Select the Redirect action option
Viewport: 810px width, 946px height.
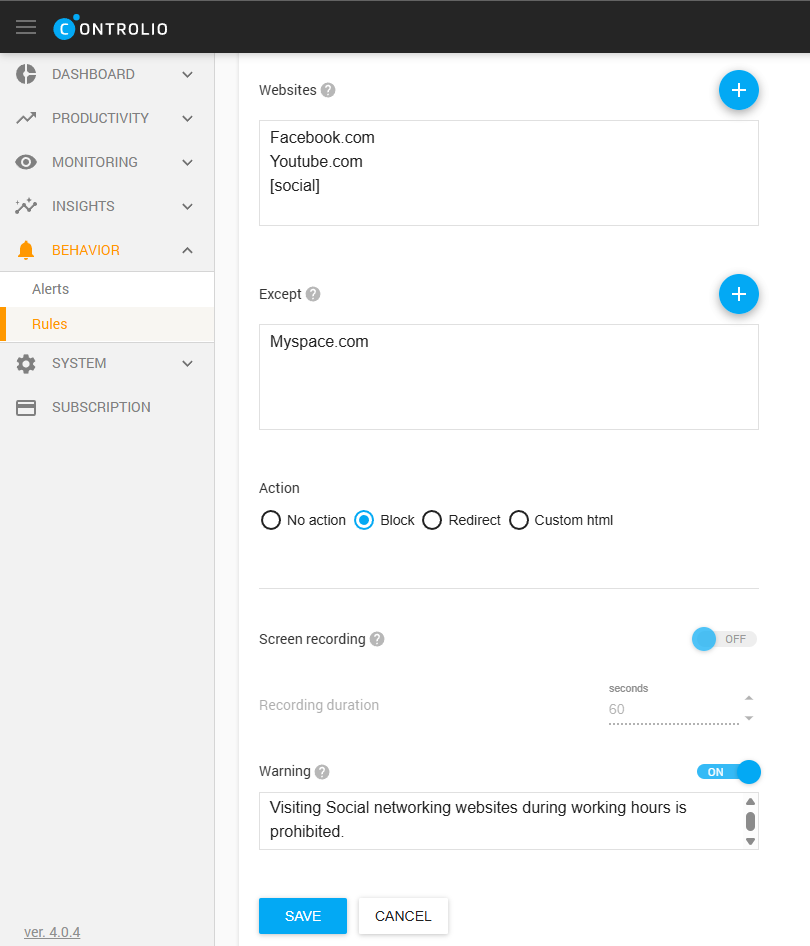click(x=432, y=520)
